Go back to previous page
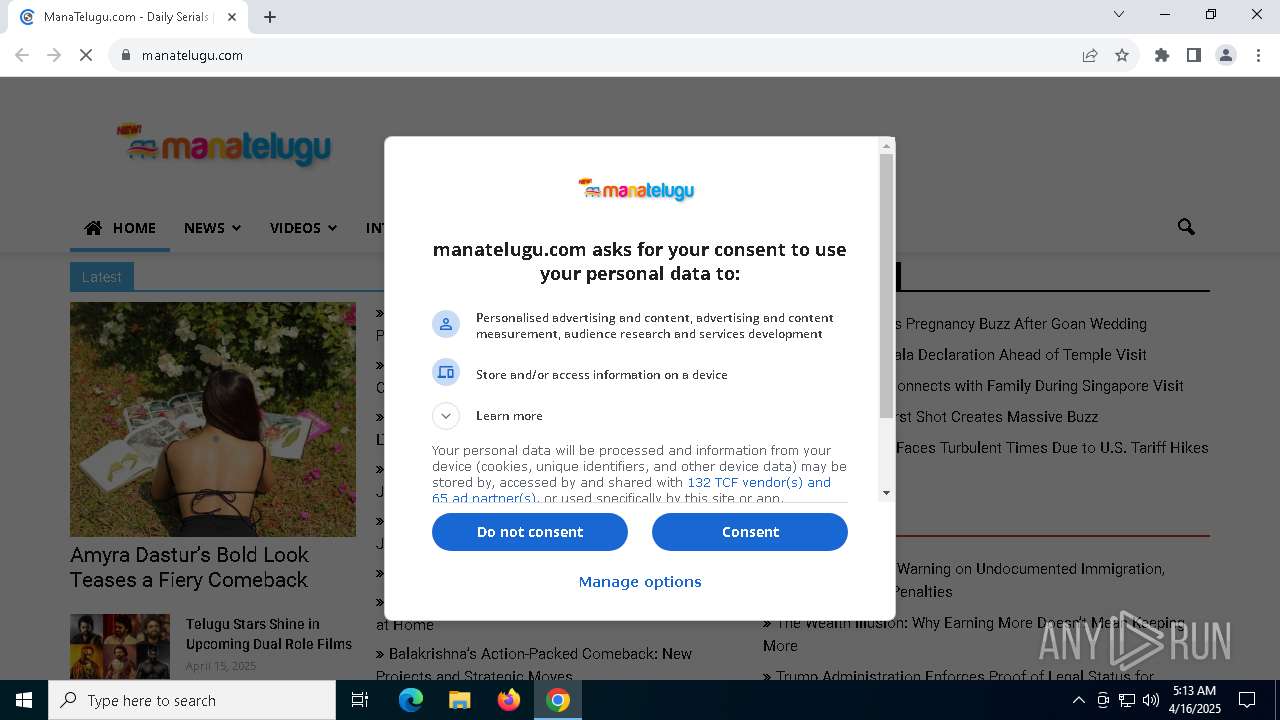 (x=22, y=55)
